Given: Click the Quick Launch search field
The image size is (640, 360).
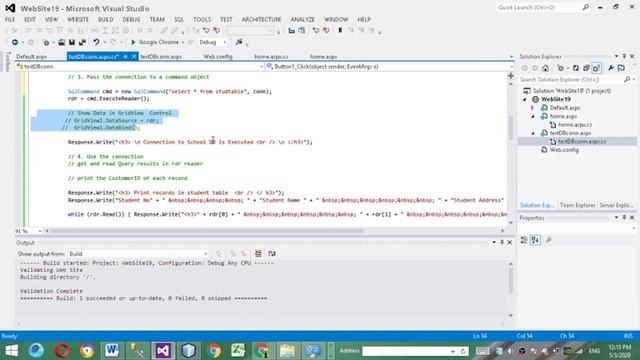Looking at the screenshot, I should (538, 7).
